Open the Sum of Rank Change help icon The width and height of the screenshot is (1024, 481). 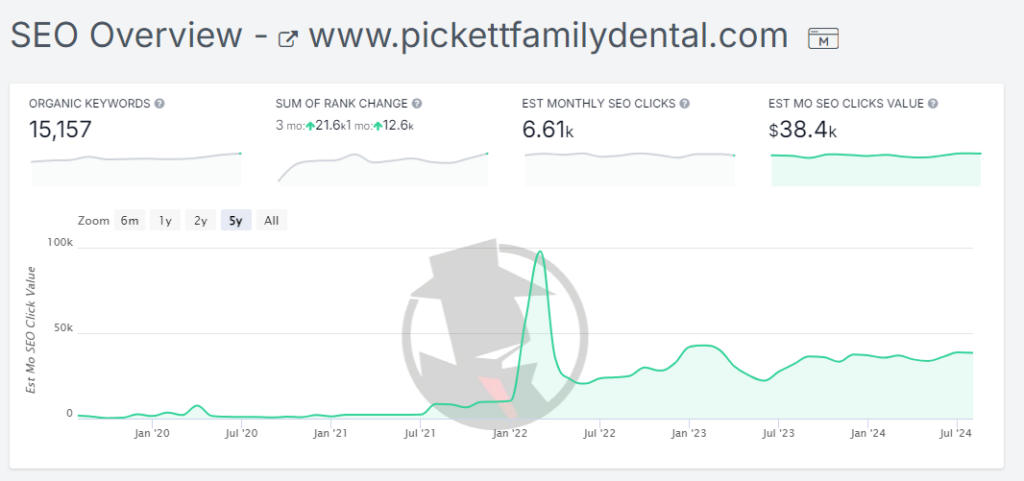[x=417, y=103]
